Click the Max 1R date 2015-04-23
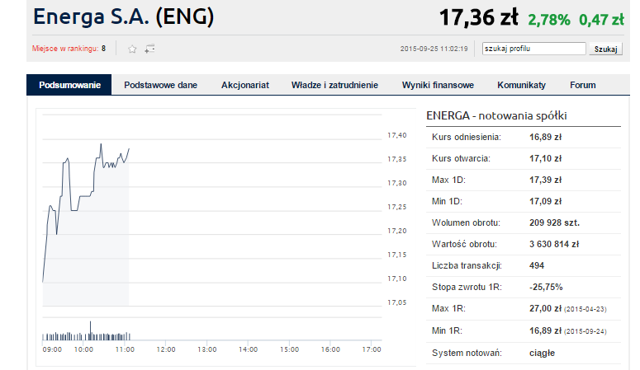Viewport: 640px width, 370px height. point(585,310)
